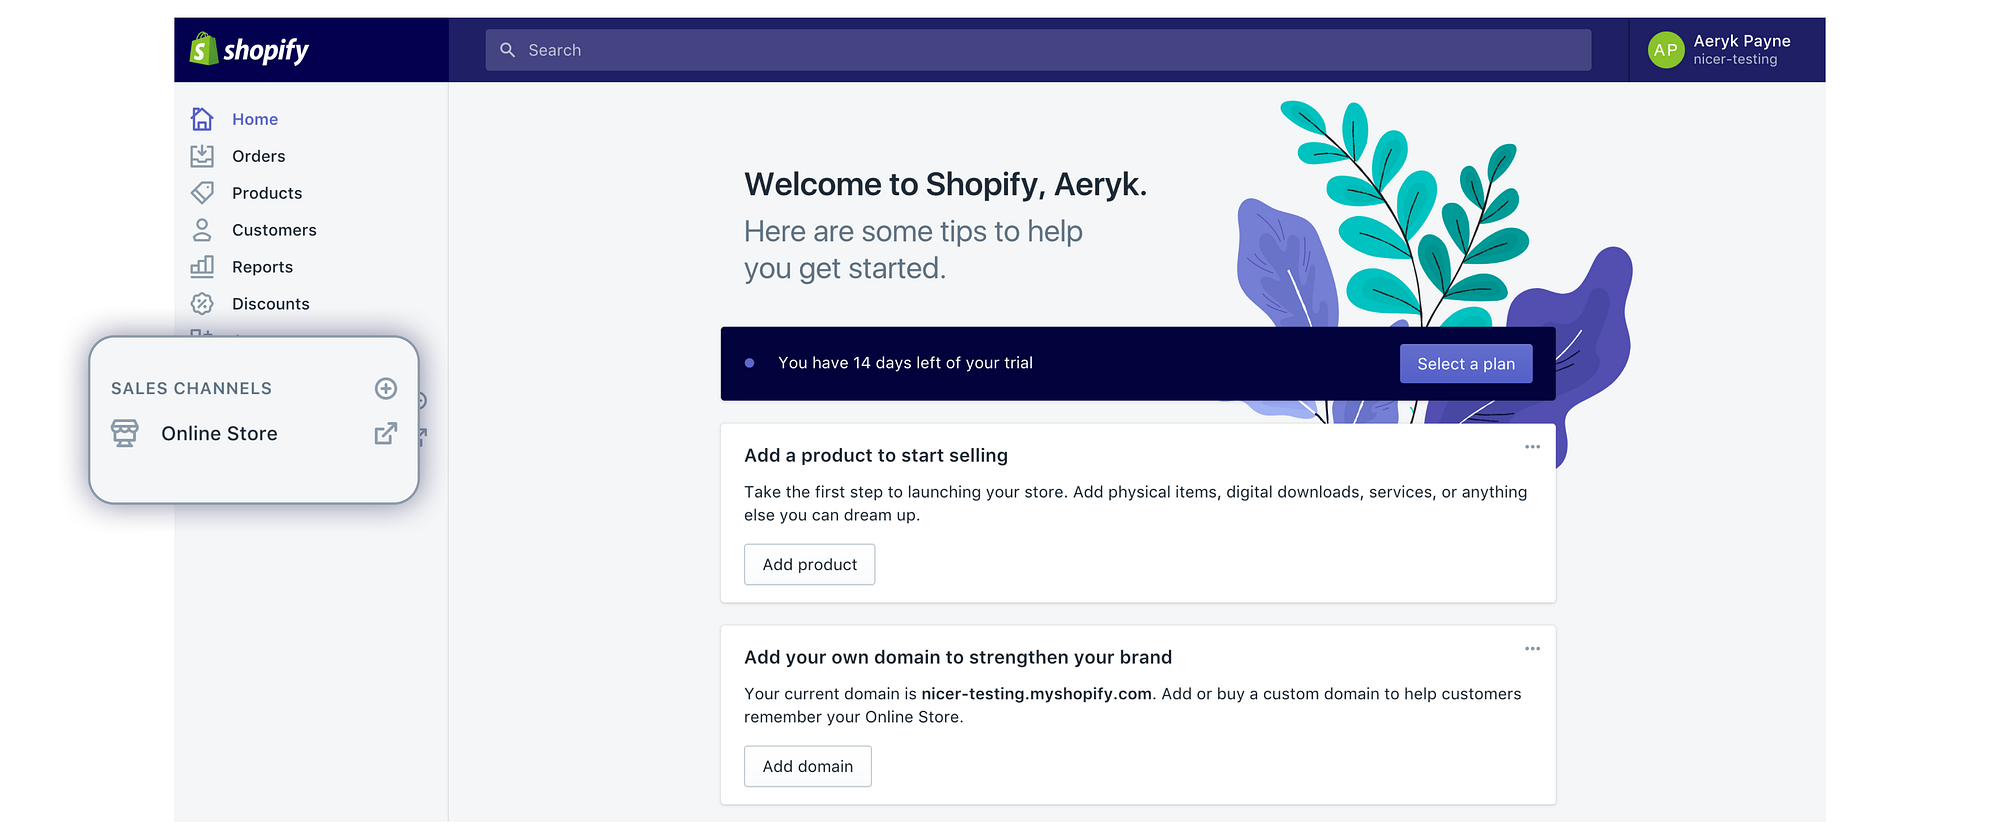Select the Products tag icon

(202, 193)
